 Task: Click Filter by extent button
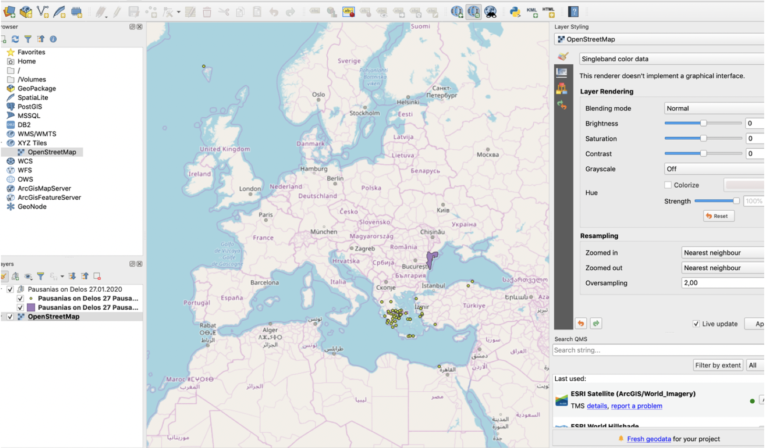click(718, 365)
